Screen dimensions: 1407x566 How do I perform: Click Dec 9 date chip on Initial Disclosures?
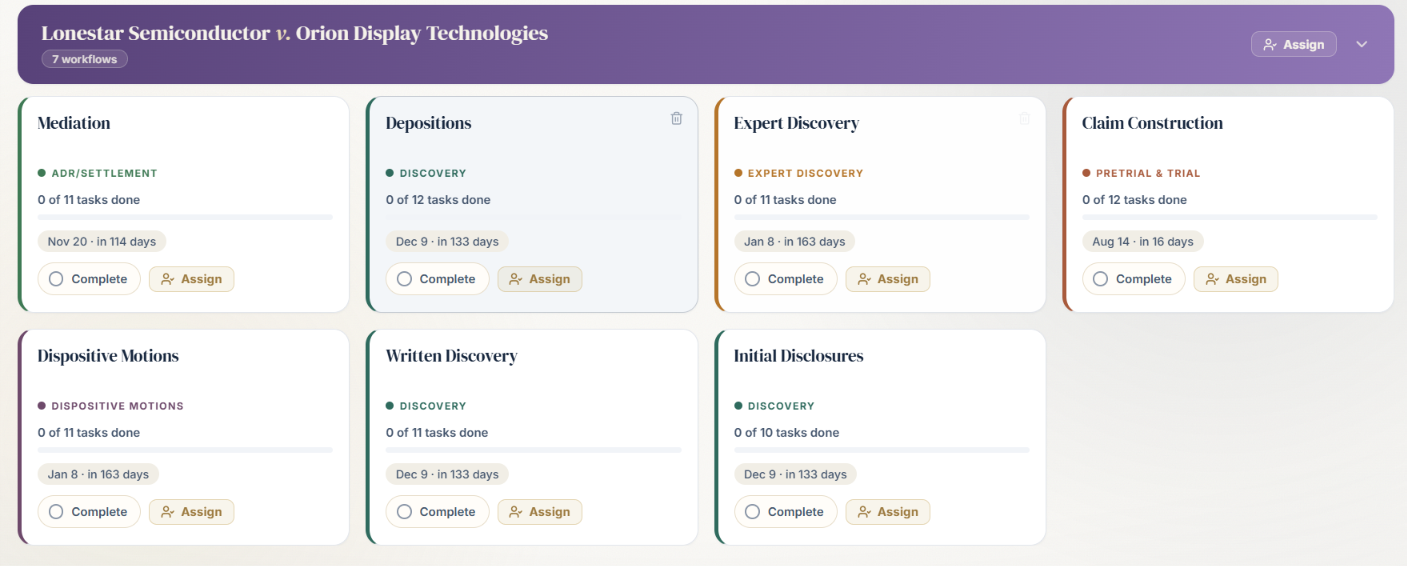795,474
